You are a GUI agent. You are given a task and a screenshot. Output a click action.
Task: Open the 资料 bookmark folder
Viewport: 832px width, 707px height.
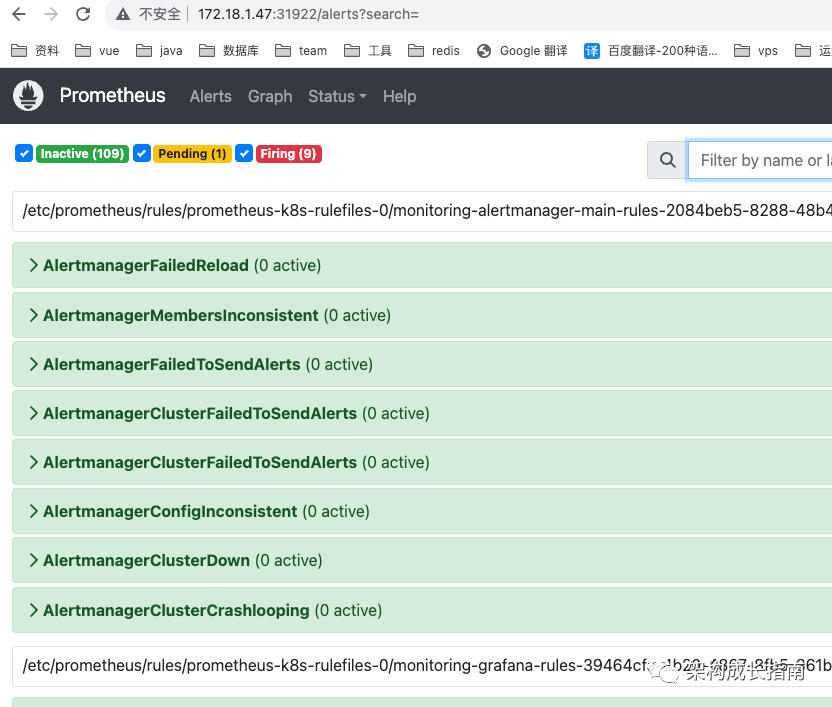[x=35, y=50]
